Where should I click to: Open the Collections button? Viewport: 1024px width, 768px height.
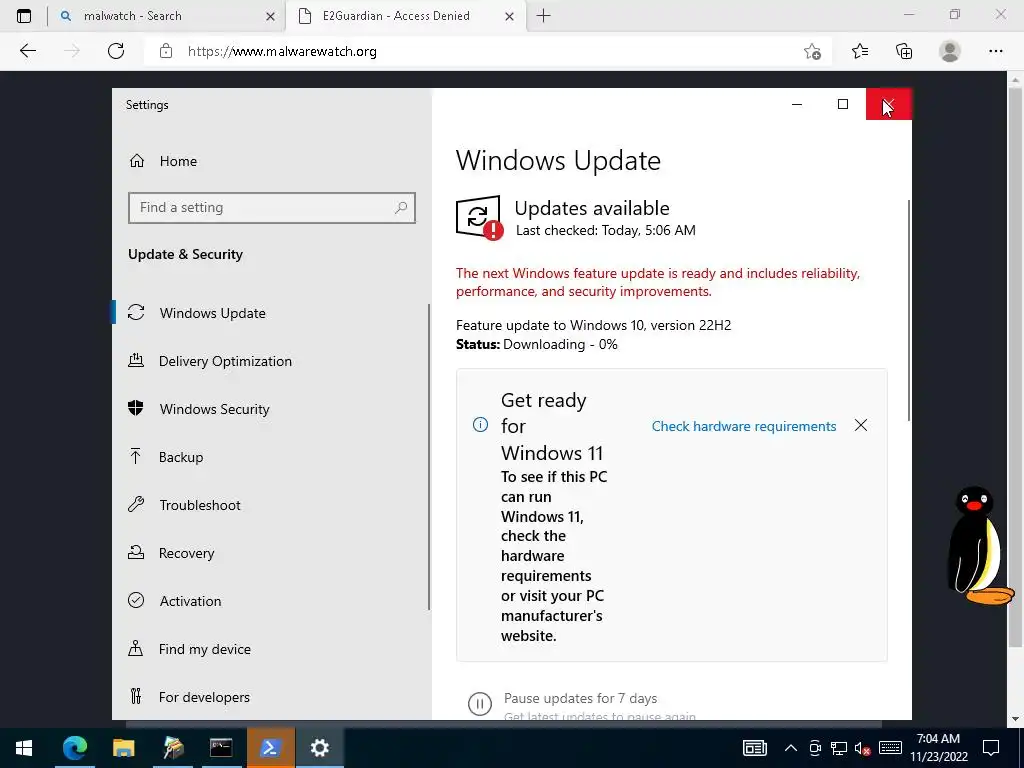pyautogui.click(x=904, y=51)
